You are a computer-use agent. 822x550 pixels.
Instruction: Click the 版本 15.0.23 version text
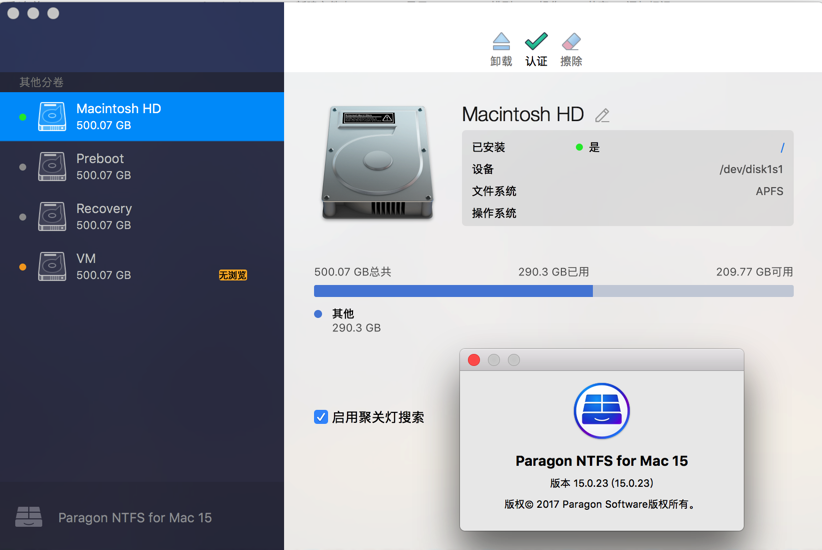pyautogui.click(x=601, y=483)
